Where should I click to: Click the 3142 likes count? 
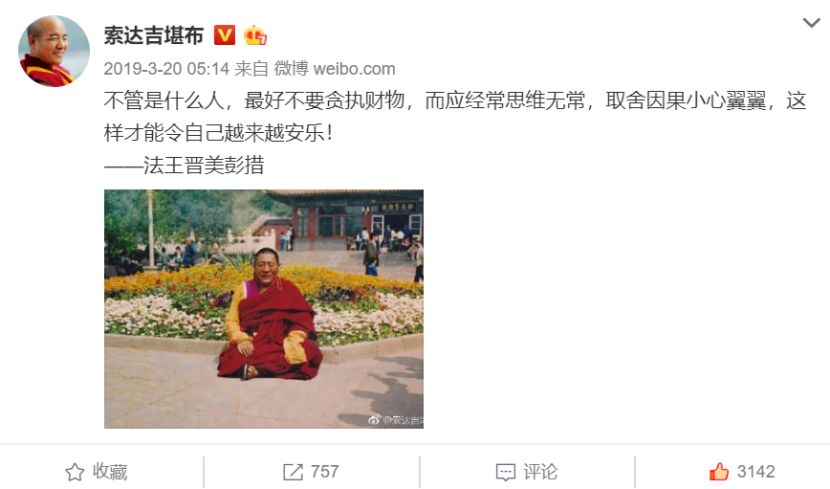coord(756,472)
